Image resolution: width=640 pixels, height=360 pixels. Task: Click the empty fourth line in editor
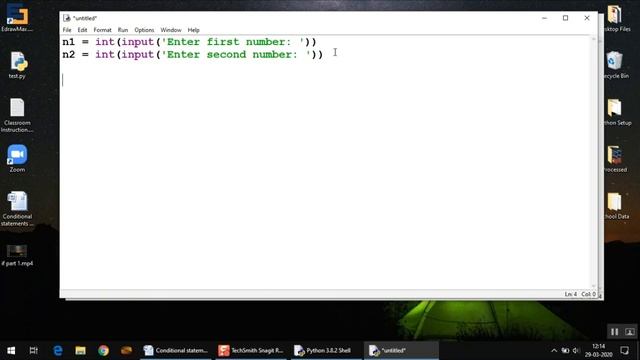326,80
